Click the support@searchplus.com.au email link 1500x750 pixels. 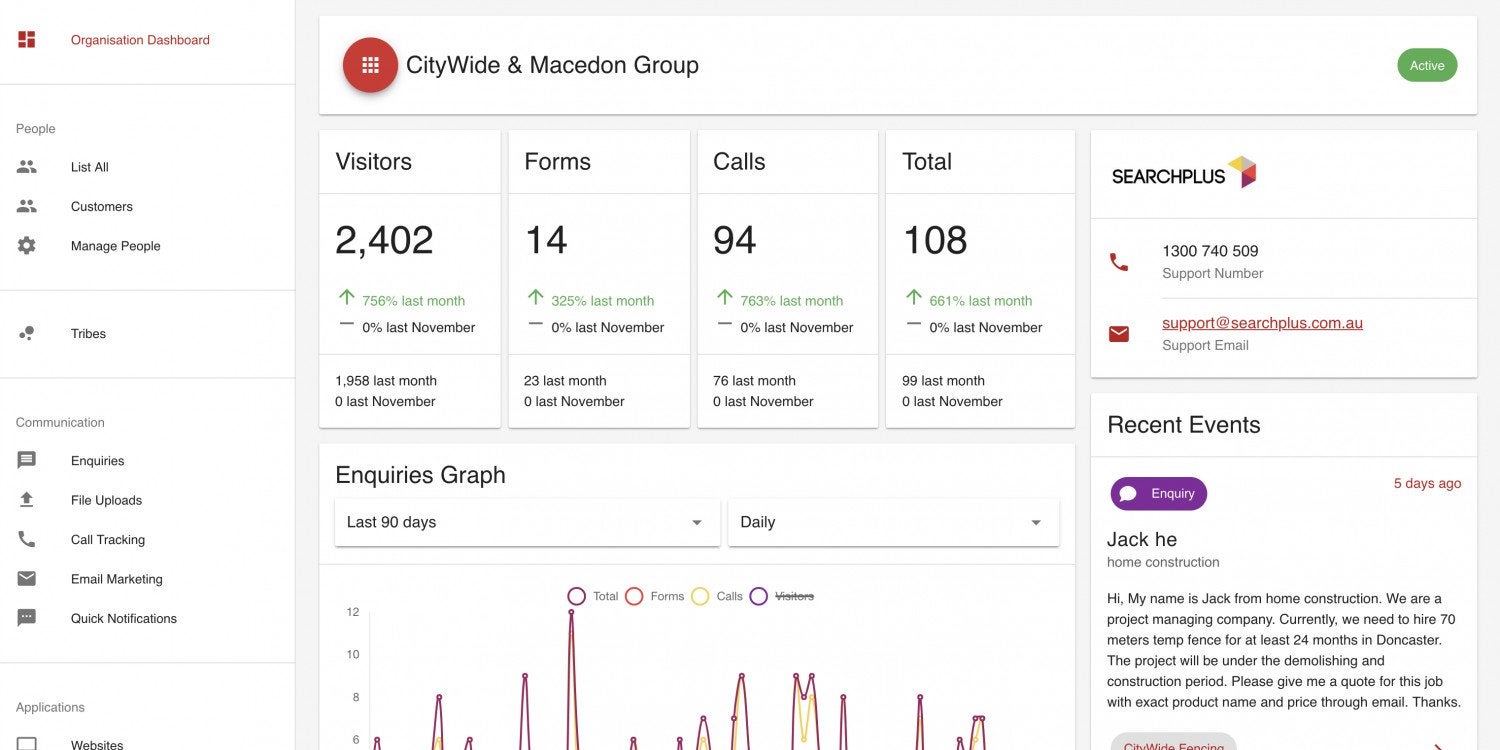point(1262,323)
